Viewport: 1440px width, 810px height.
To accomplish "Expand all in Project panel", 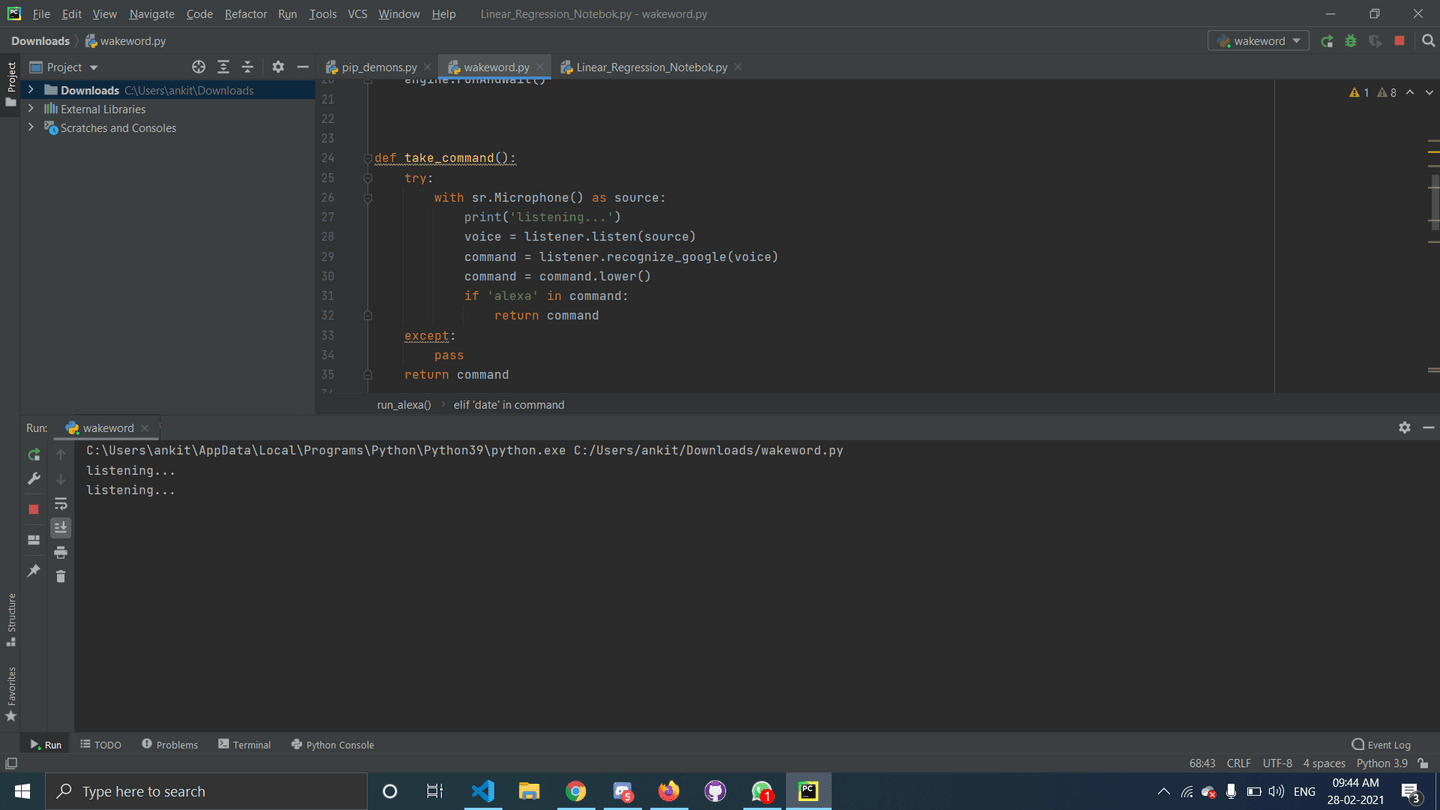I will coord(223,67).
